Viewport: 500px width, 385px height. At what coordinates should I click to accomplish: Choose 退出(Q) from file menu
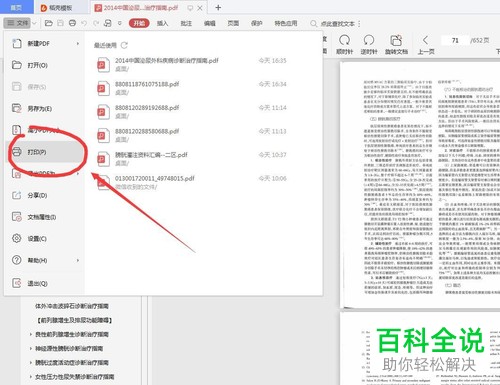[45, 283]
